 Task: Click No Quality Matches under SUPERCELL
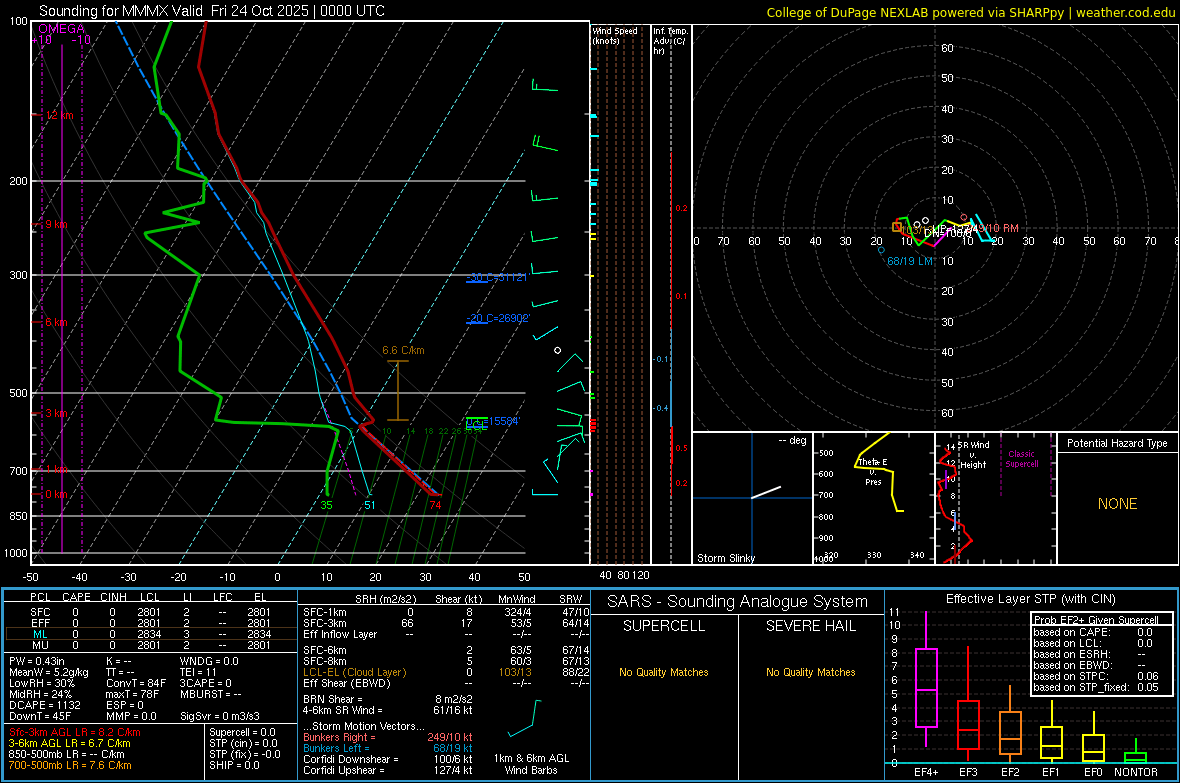click(x=664, y=672)
